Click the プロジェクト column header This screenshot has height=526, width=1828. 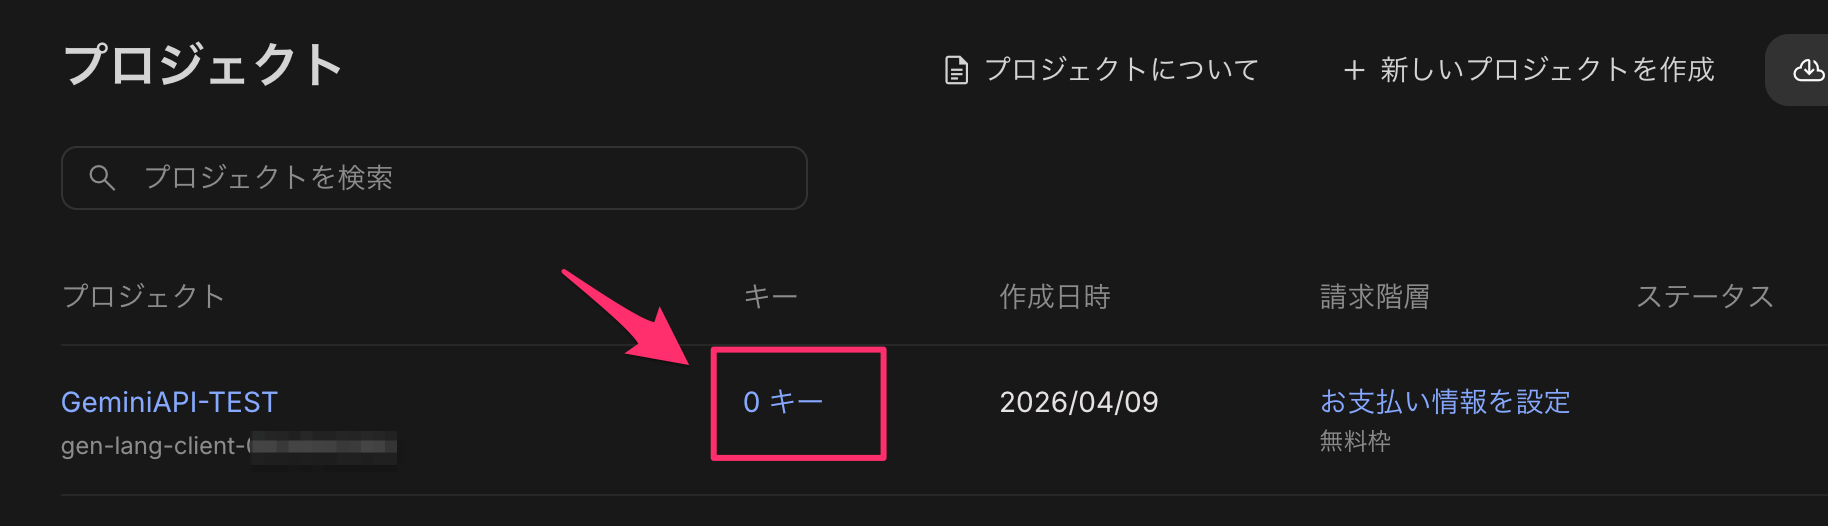143,296
